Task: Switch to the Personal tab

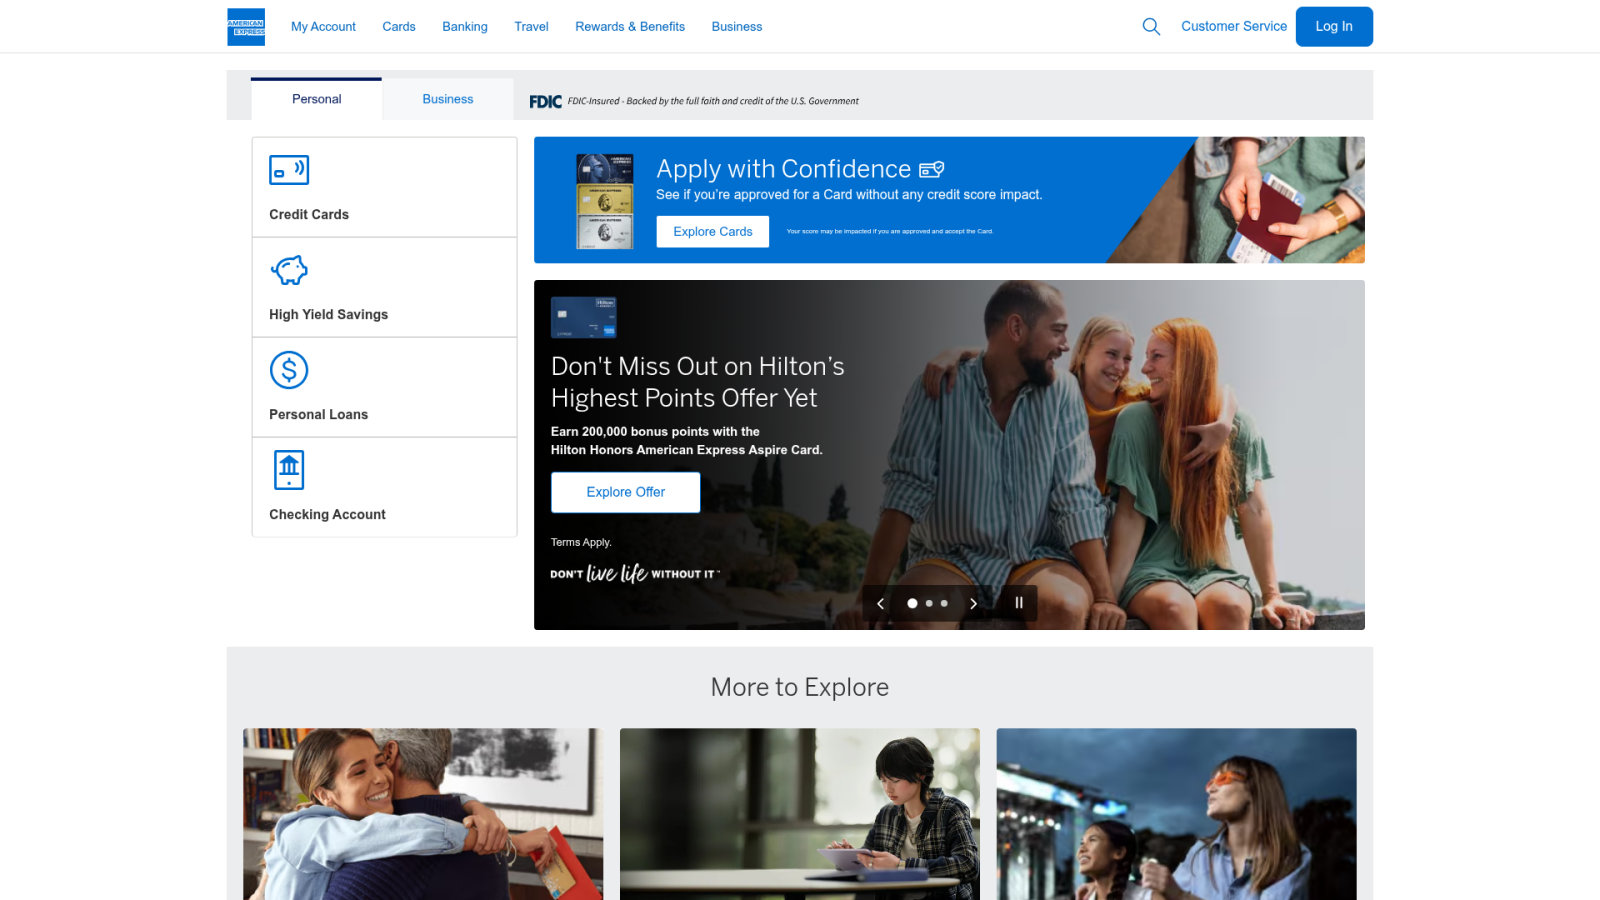Action: click(x=316, y=99)
